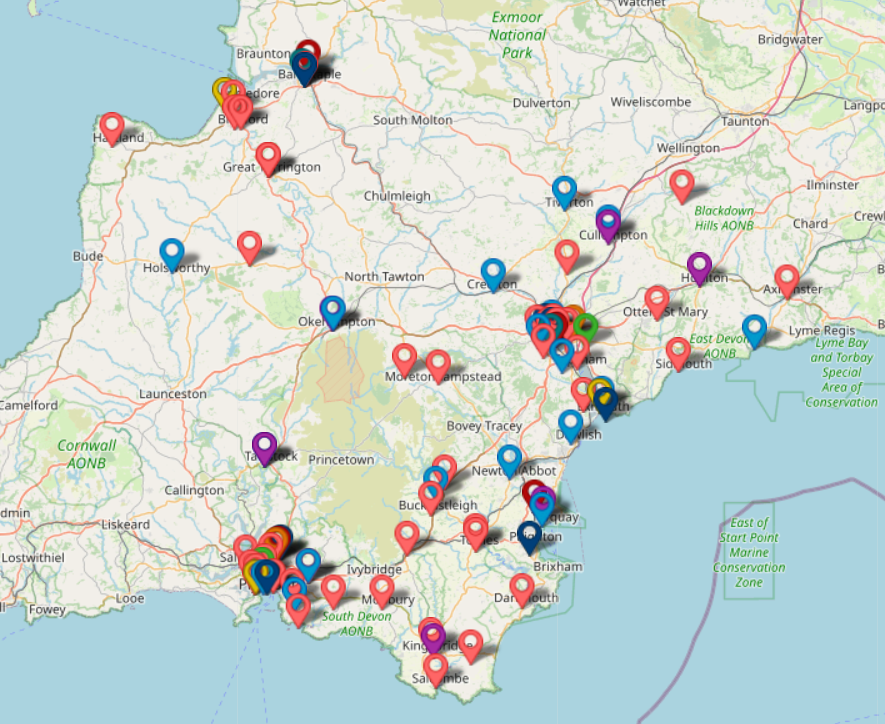
Task: Click the red marker at Hartland
Action: 112,126
